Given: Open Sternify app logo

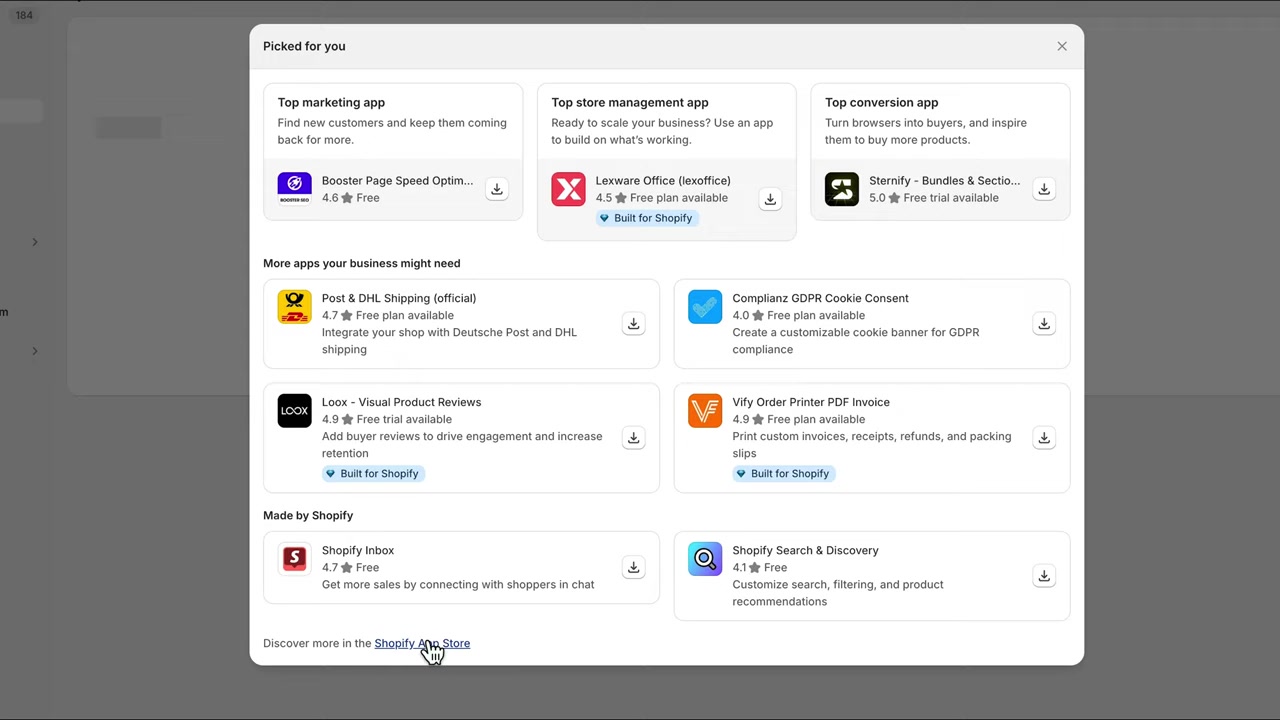Looking at the screenshot, I should [x=842, y=189].
